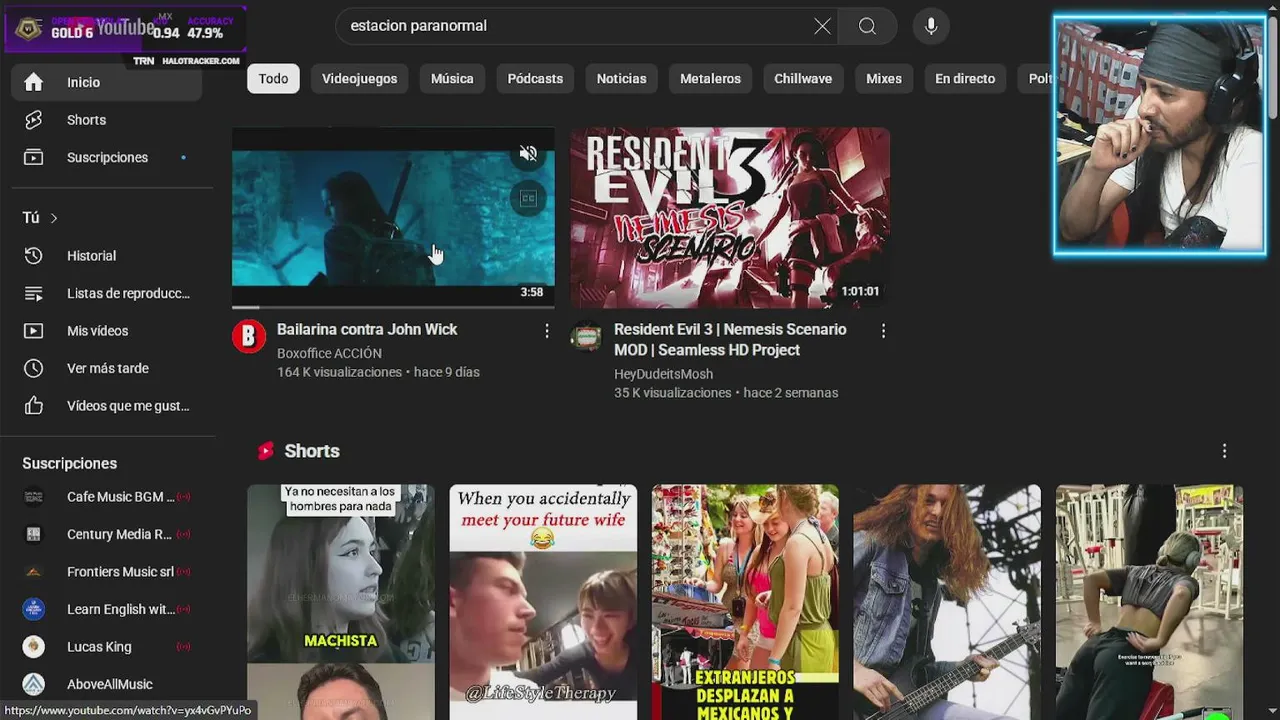Open the Shorts section options menu

[x=1224, y=451]
